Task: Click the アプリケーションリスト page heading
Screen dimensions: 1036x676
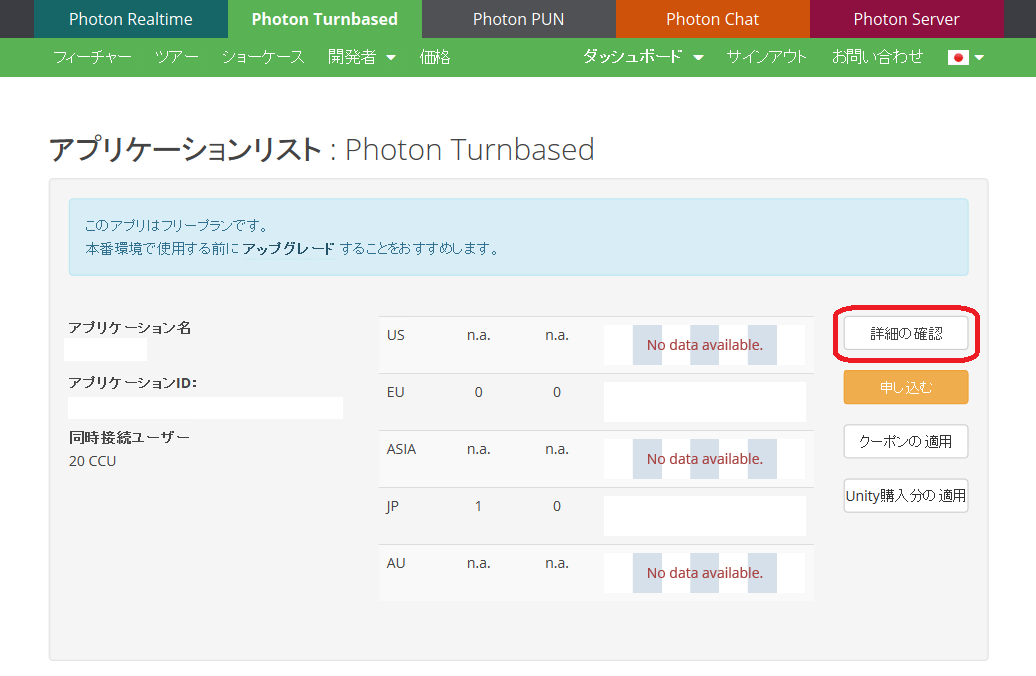Action: tap(322, 150)
